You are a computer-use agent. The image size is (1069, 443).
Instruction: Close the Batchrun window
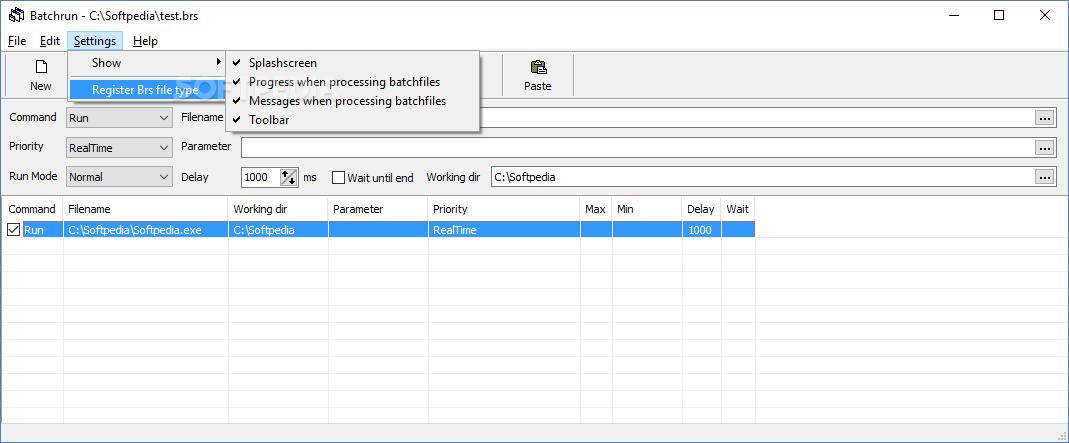[x=1044, y=16]
